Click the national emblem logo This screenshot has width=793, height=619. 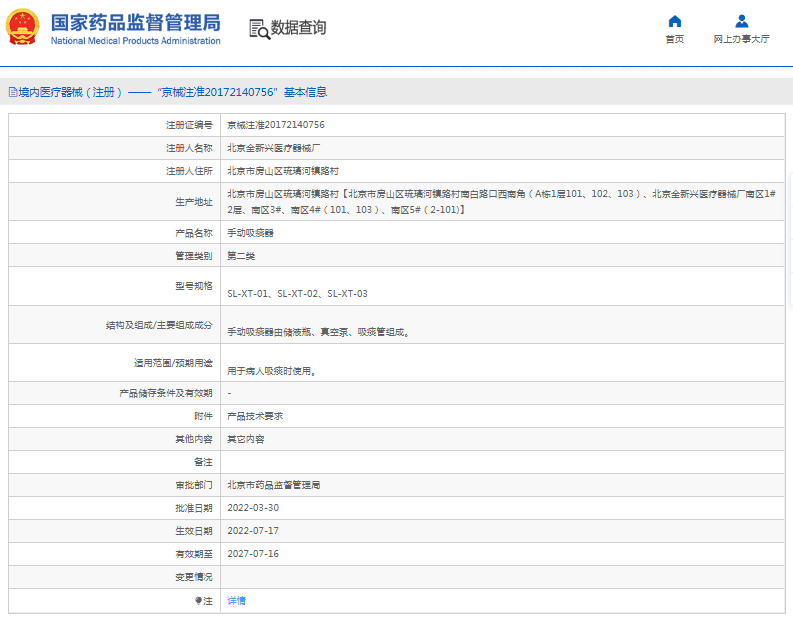[x=24, y=28]
